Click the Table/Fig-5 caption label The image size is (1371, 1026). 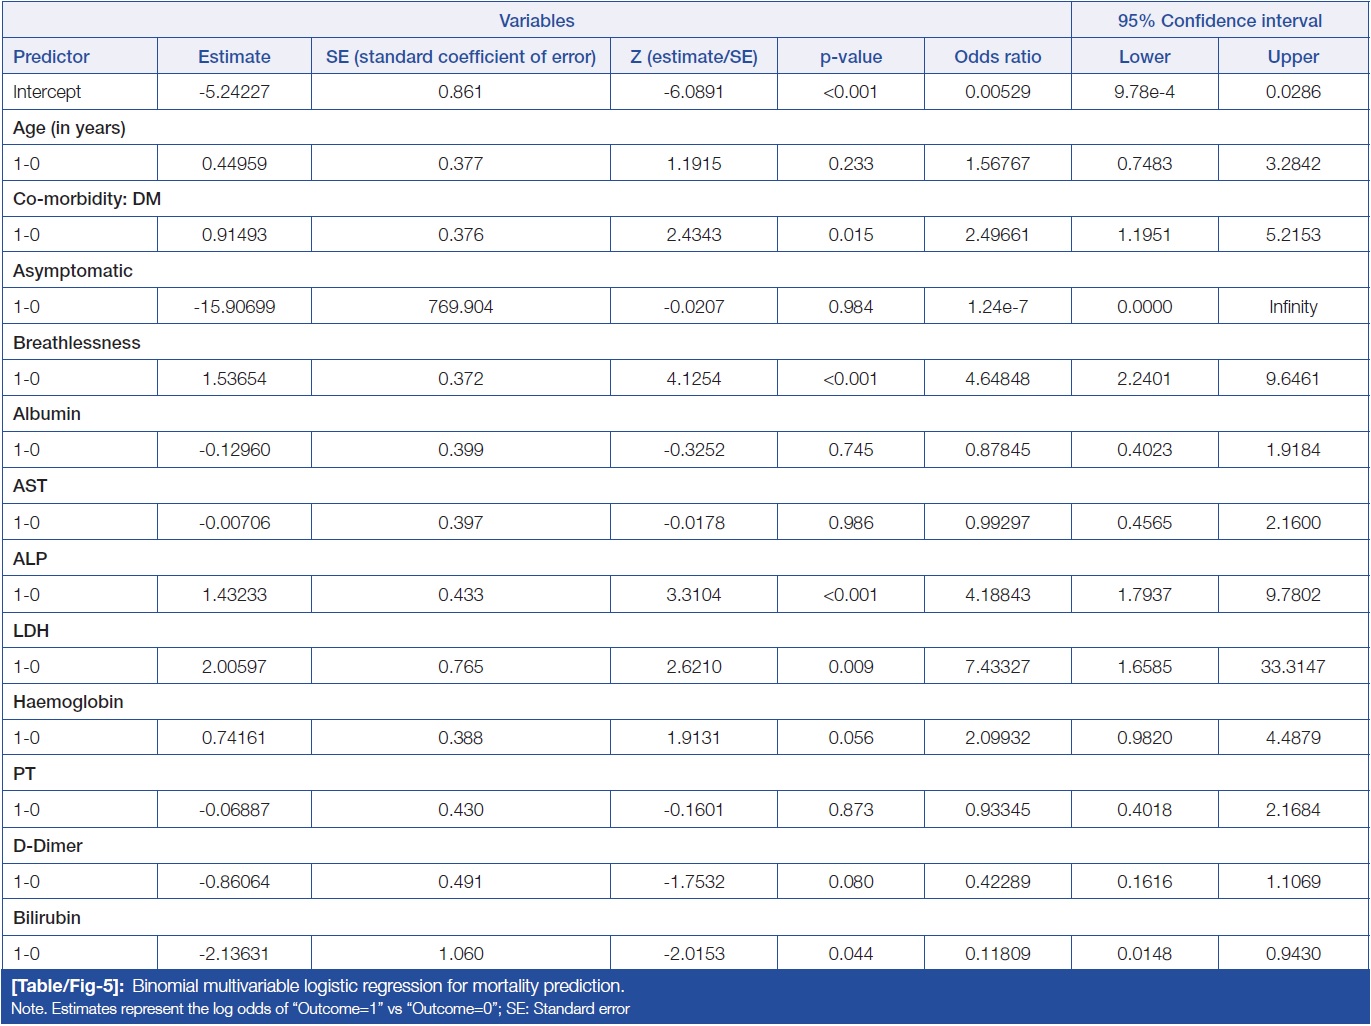(67, 986)
